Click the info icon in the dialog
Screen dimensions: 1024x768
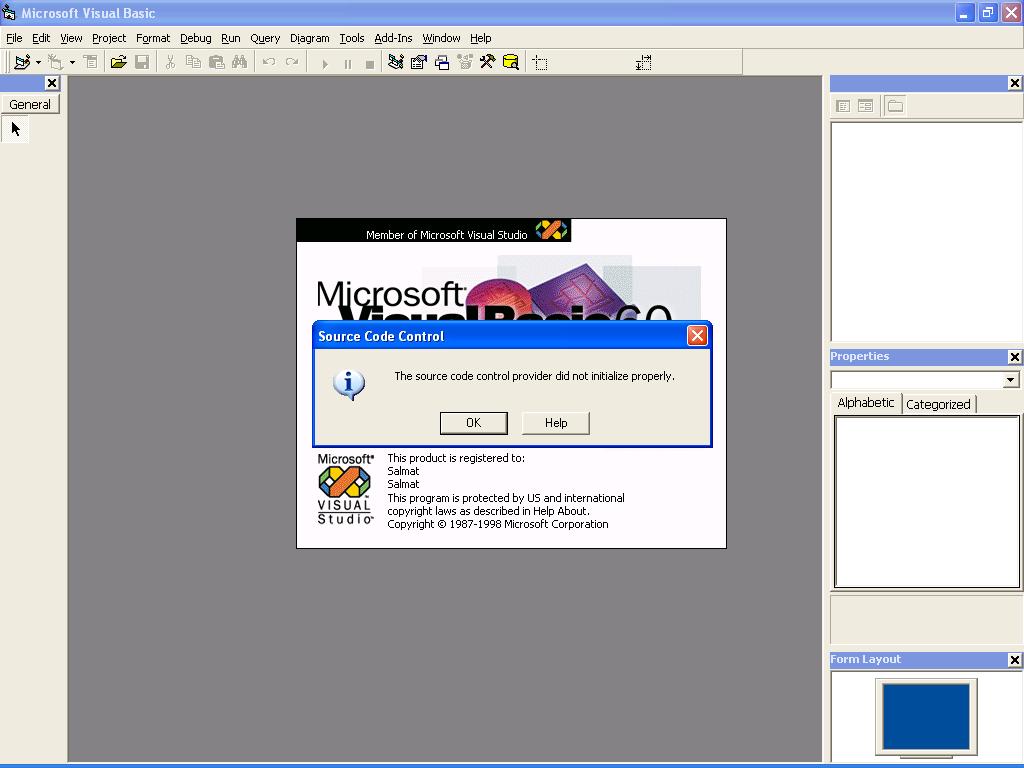(x=349, y=384)
